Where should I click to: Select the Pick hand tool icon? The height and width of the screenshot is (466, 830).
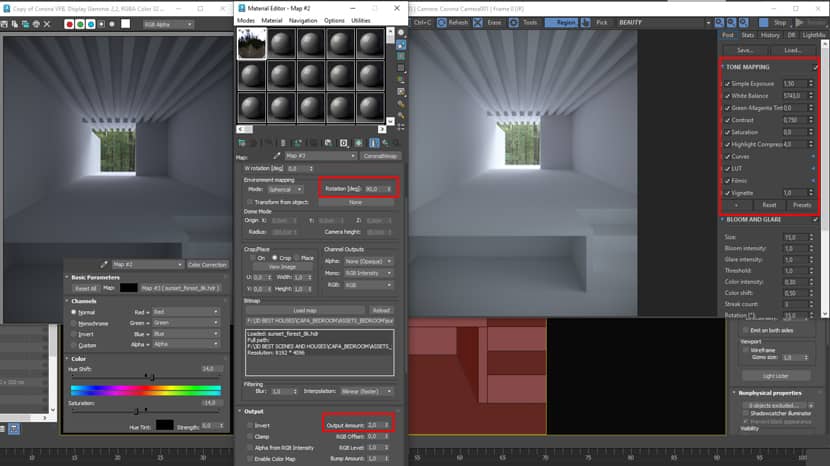click(x=585, y=23)
